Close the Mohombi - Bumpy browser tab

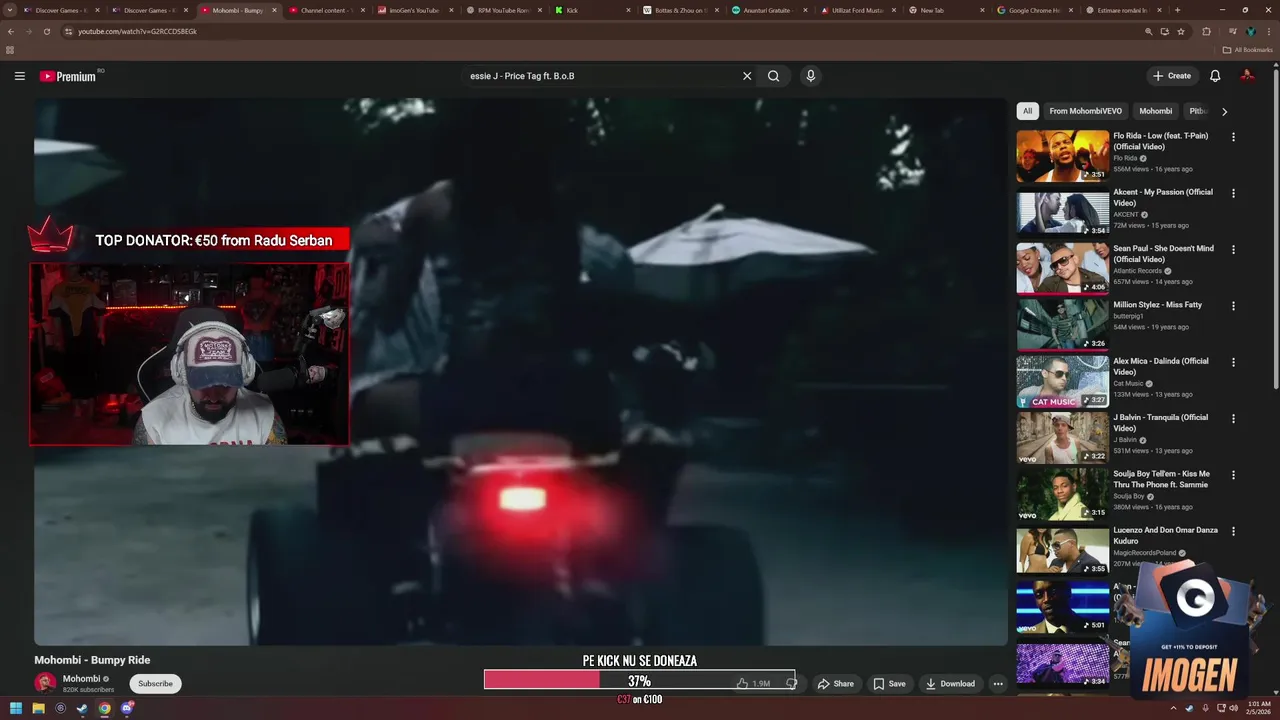pyautogui.click(x=273, y=10)
